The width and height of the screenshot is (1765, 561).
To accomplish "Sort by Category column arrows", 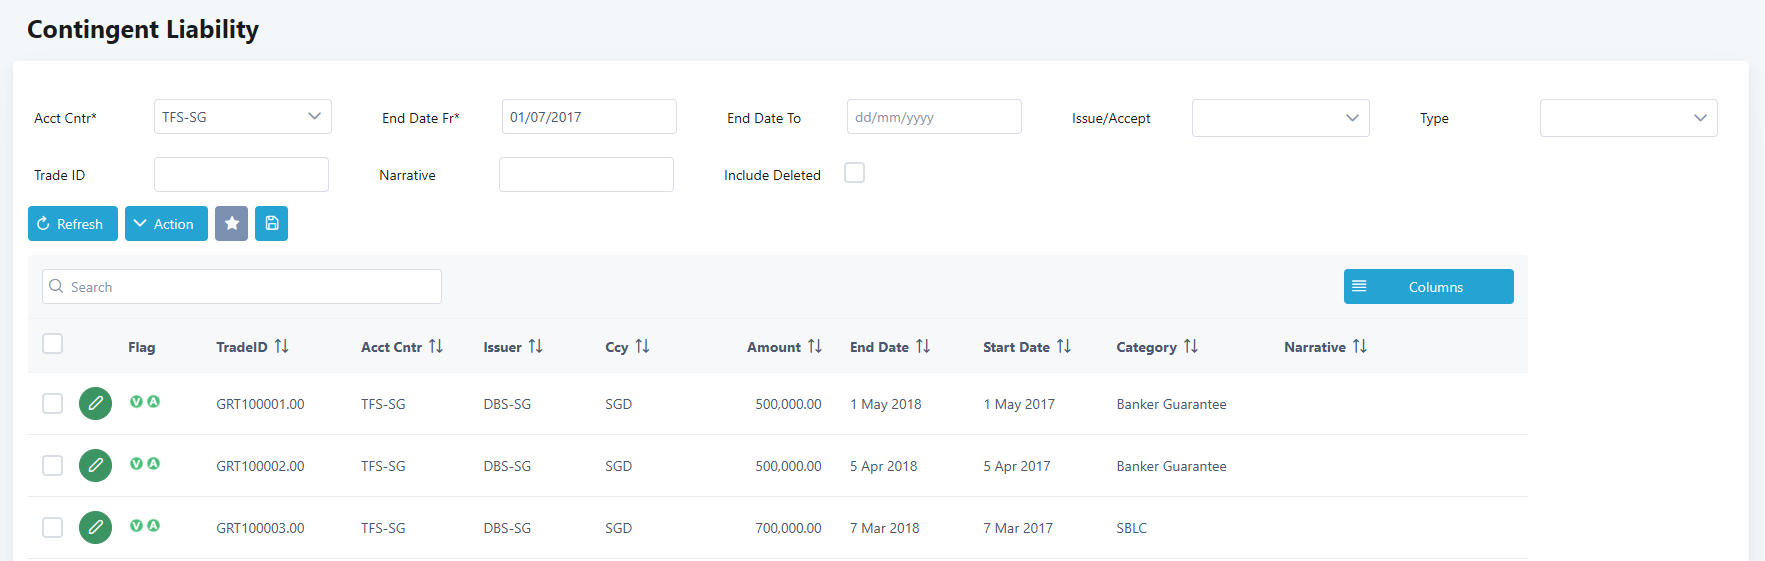I will coord(1190,347).
